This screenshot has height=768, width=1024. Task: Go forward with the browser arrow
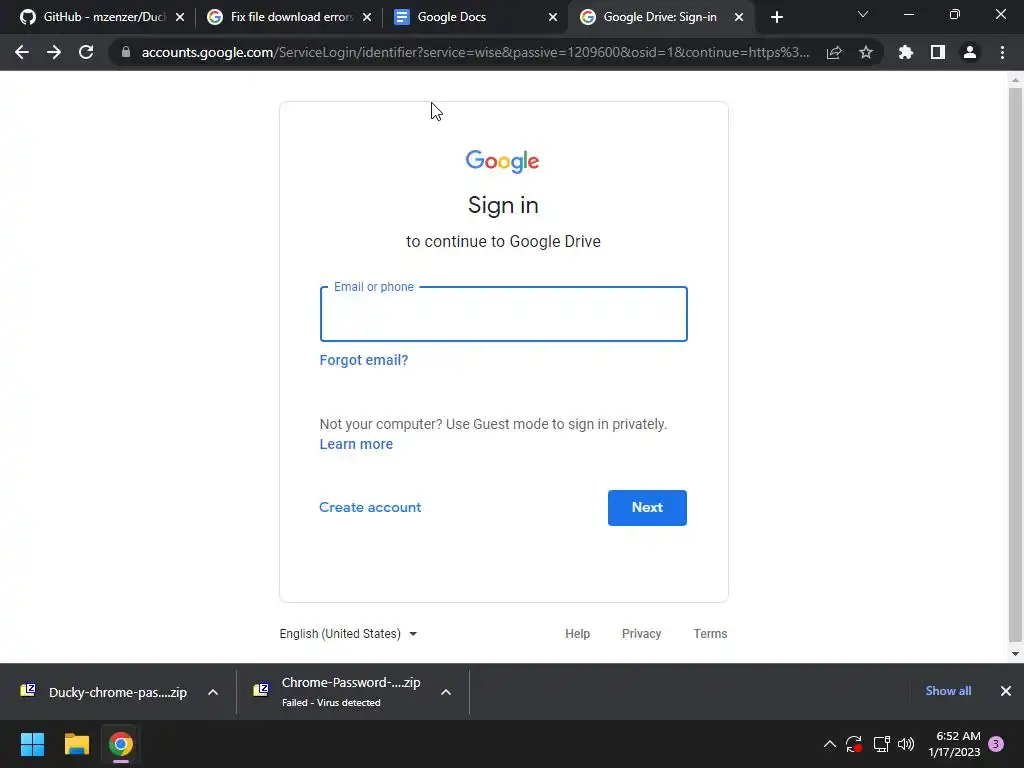click(54, 52)
